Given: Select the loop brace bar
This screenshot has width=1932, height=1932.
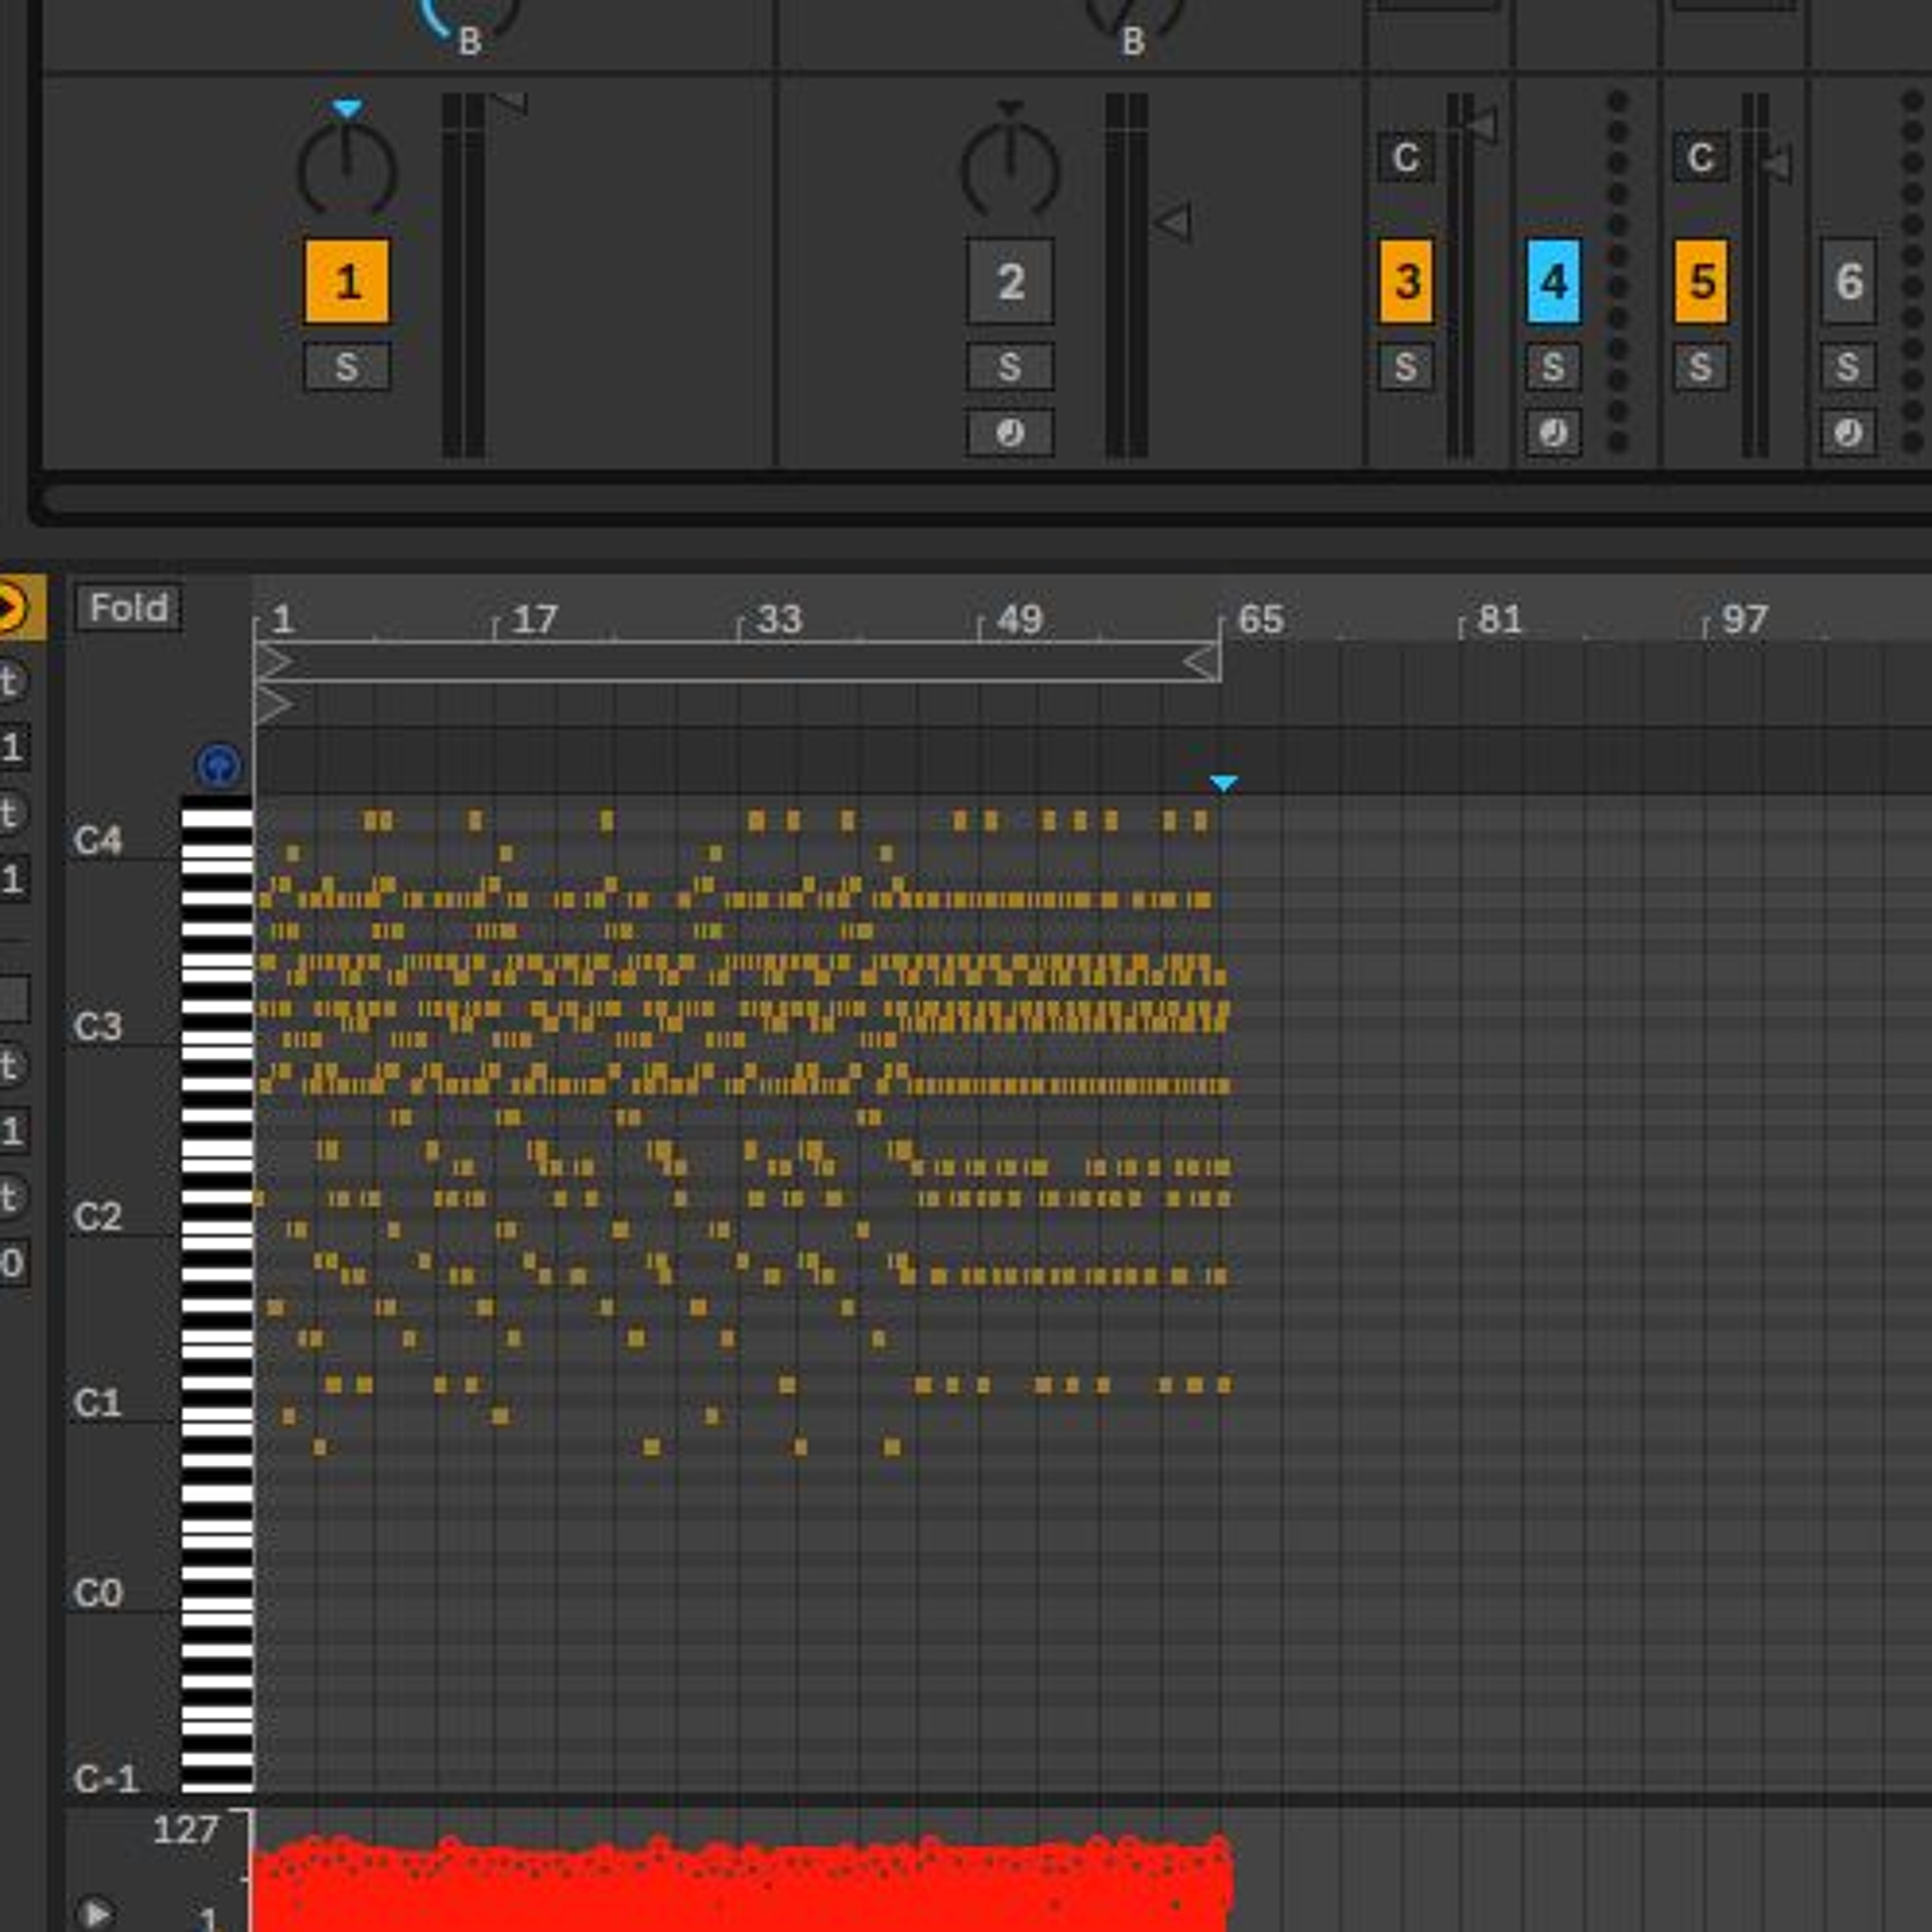Looking at the screenshot, I should click(x=738, y=662).
